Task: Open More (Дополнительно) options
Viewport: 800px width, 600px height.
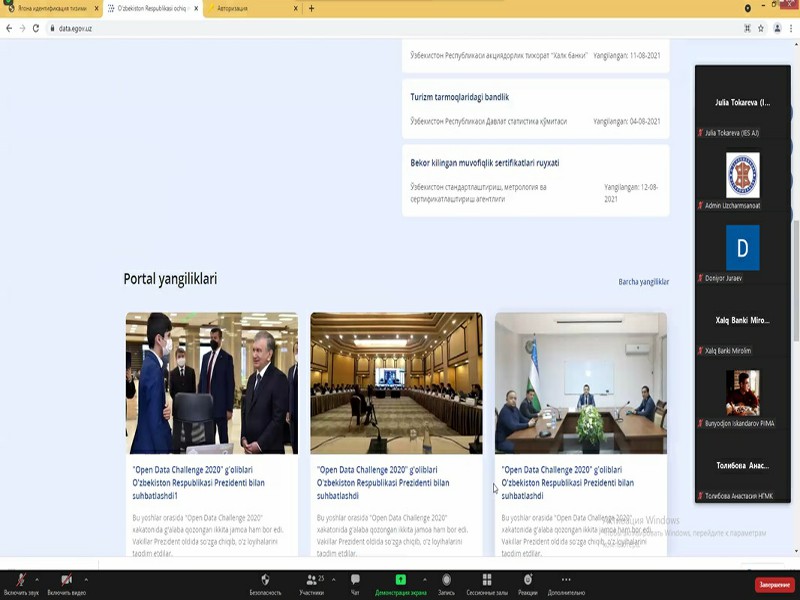Action: coord(566,581)
